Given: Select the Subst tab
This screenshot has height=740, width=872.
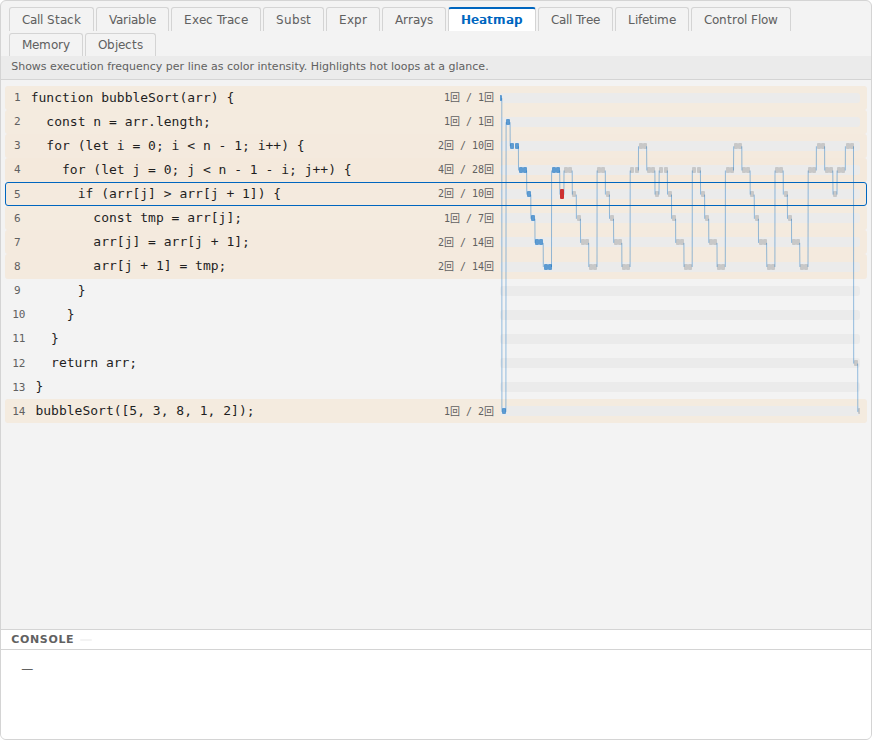Looking at the screenshot, I should coord(293,19).
